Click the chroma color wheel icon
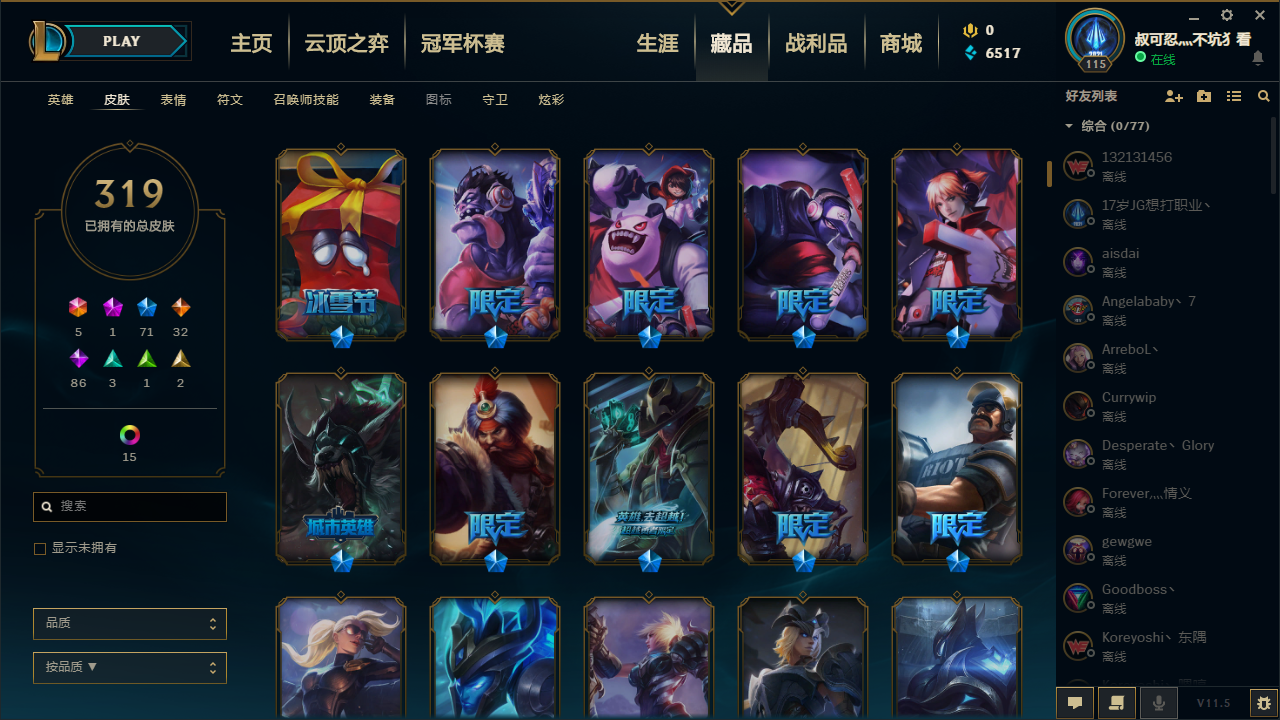The width and height of the screenshot is (1280, 720). coord(130,435)
